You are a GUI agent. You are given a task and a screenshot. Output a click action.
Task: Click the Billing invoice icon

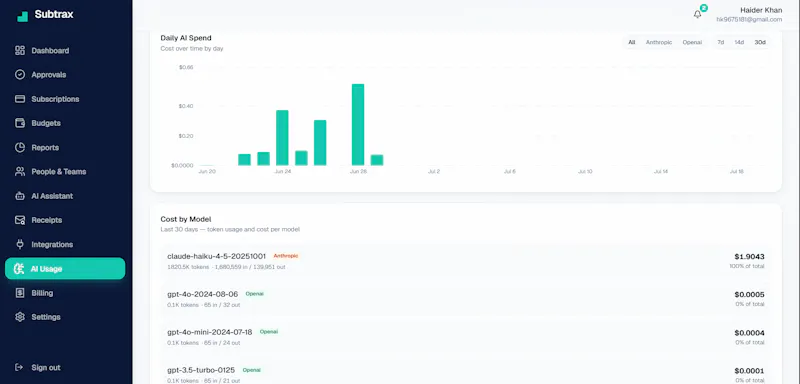coord(20,293)
